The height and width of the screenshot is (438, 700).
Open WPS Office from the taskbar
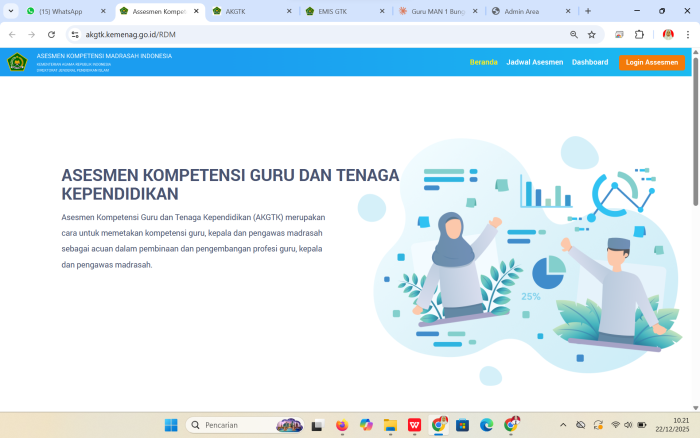[414, 425]
